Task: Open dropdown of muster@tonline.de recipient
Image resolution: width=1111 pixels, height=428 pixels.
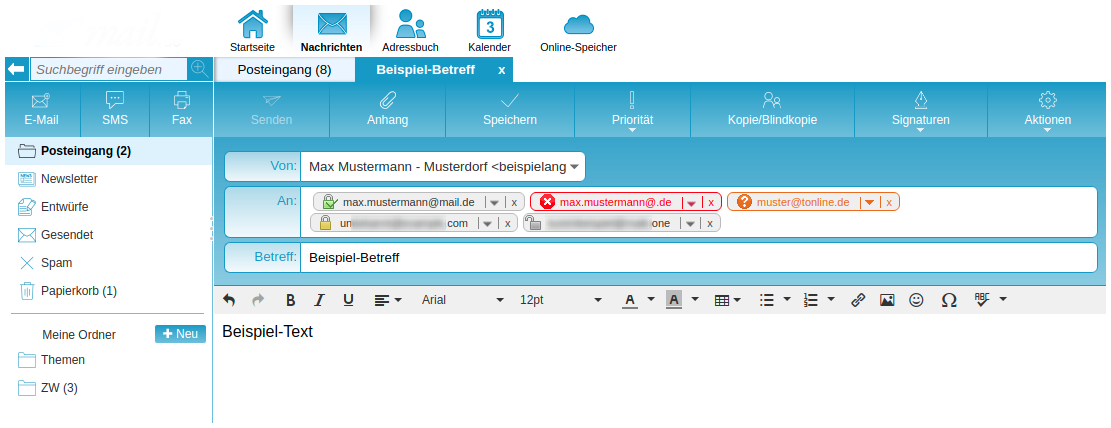Action: (869, 202)
